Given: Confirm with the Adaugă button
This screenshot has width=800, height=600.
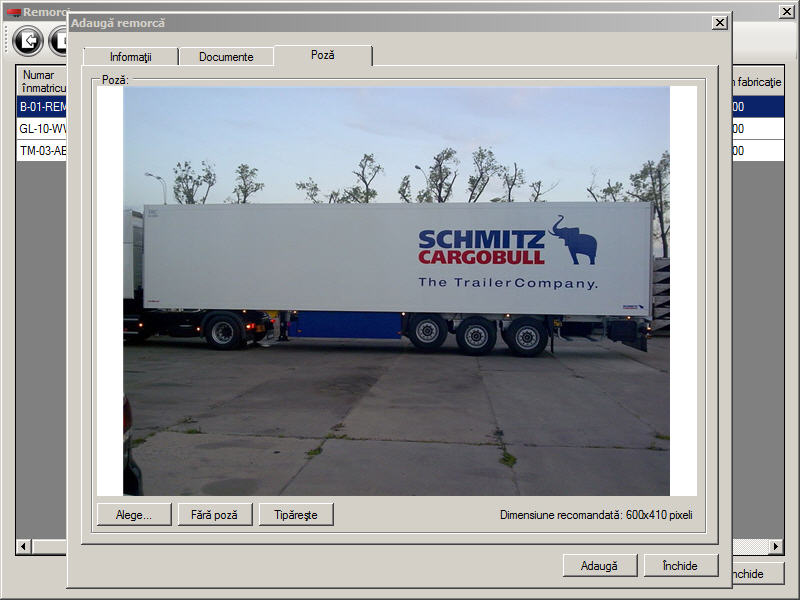Looking at the screenshot, I should pos(599,565).
